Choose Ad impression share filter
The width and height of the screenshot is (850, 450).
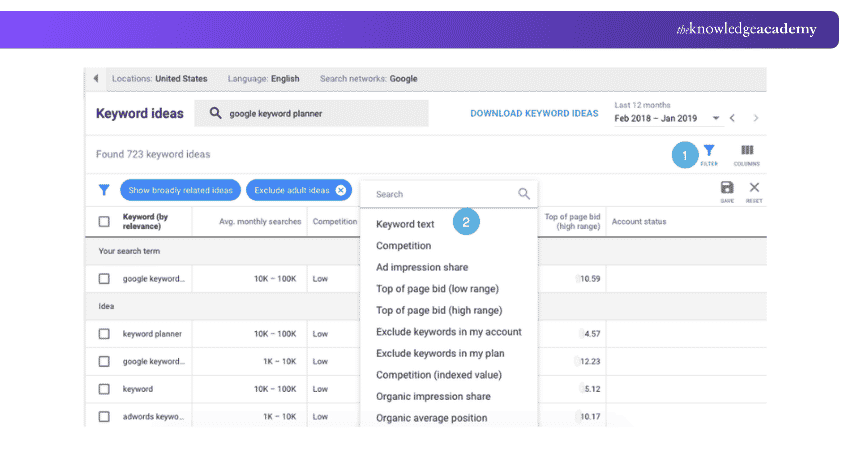(422, 267)
